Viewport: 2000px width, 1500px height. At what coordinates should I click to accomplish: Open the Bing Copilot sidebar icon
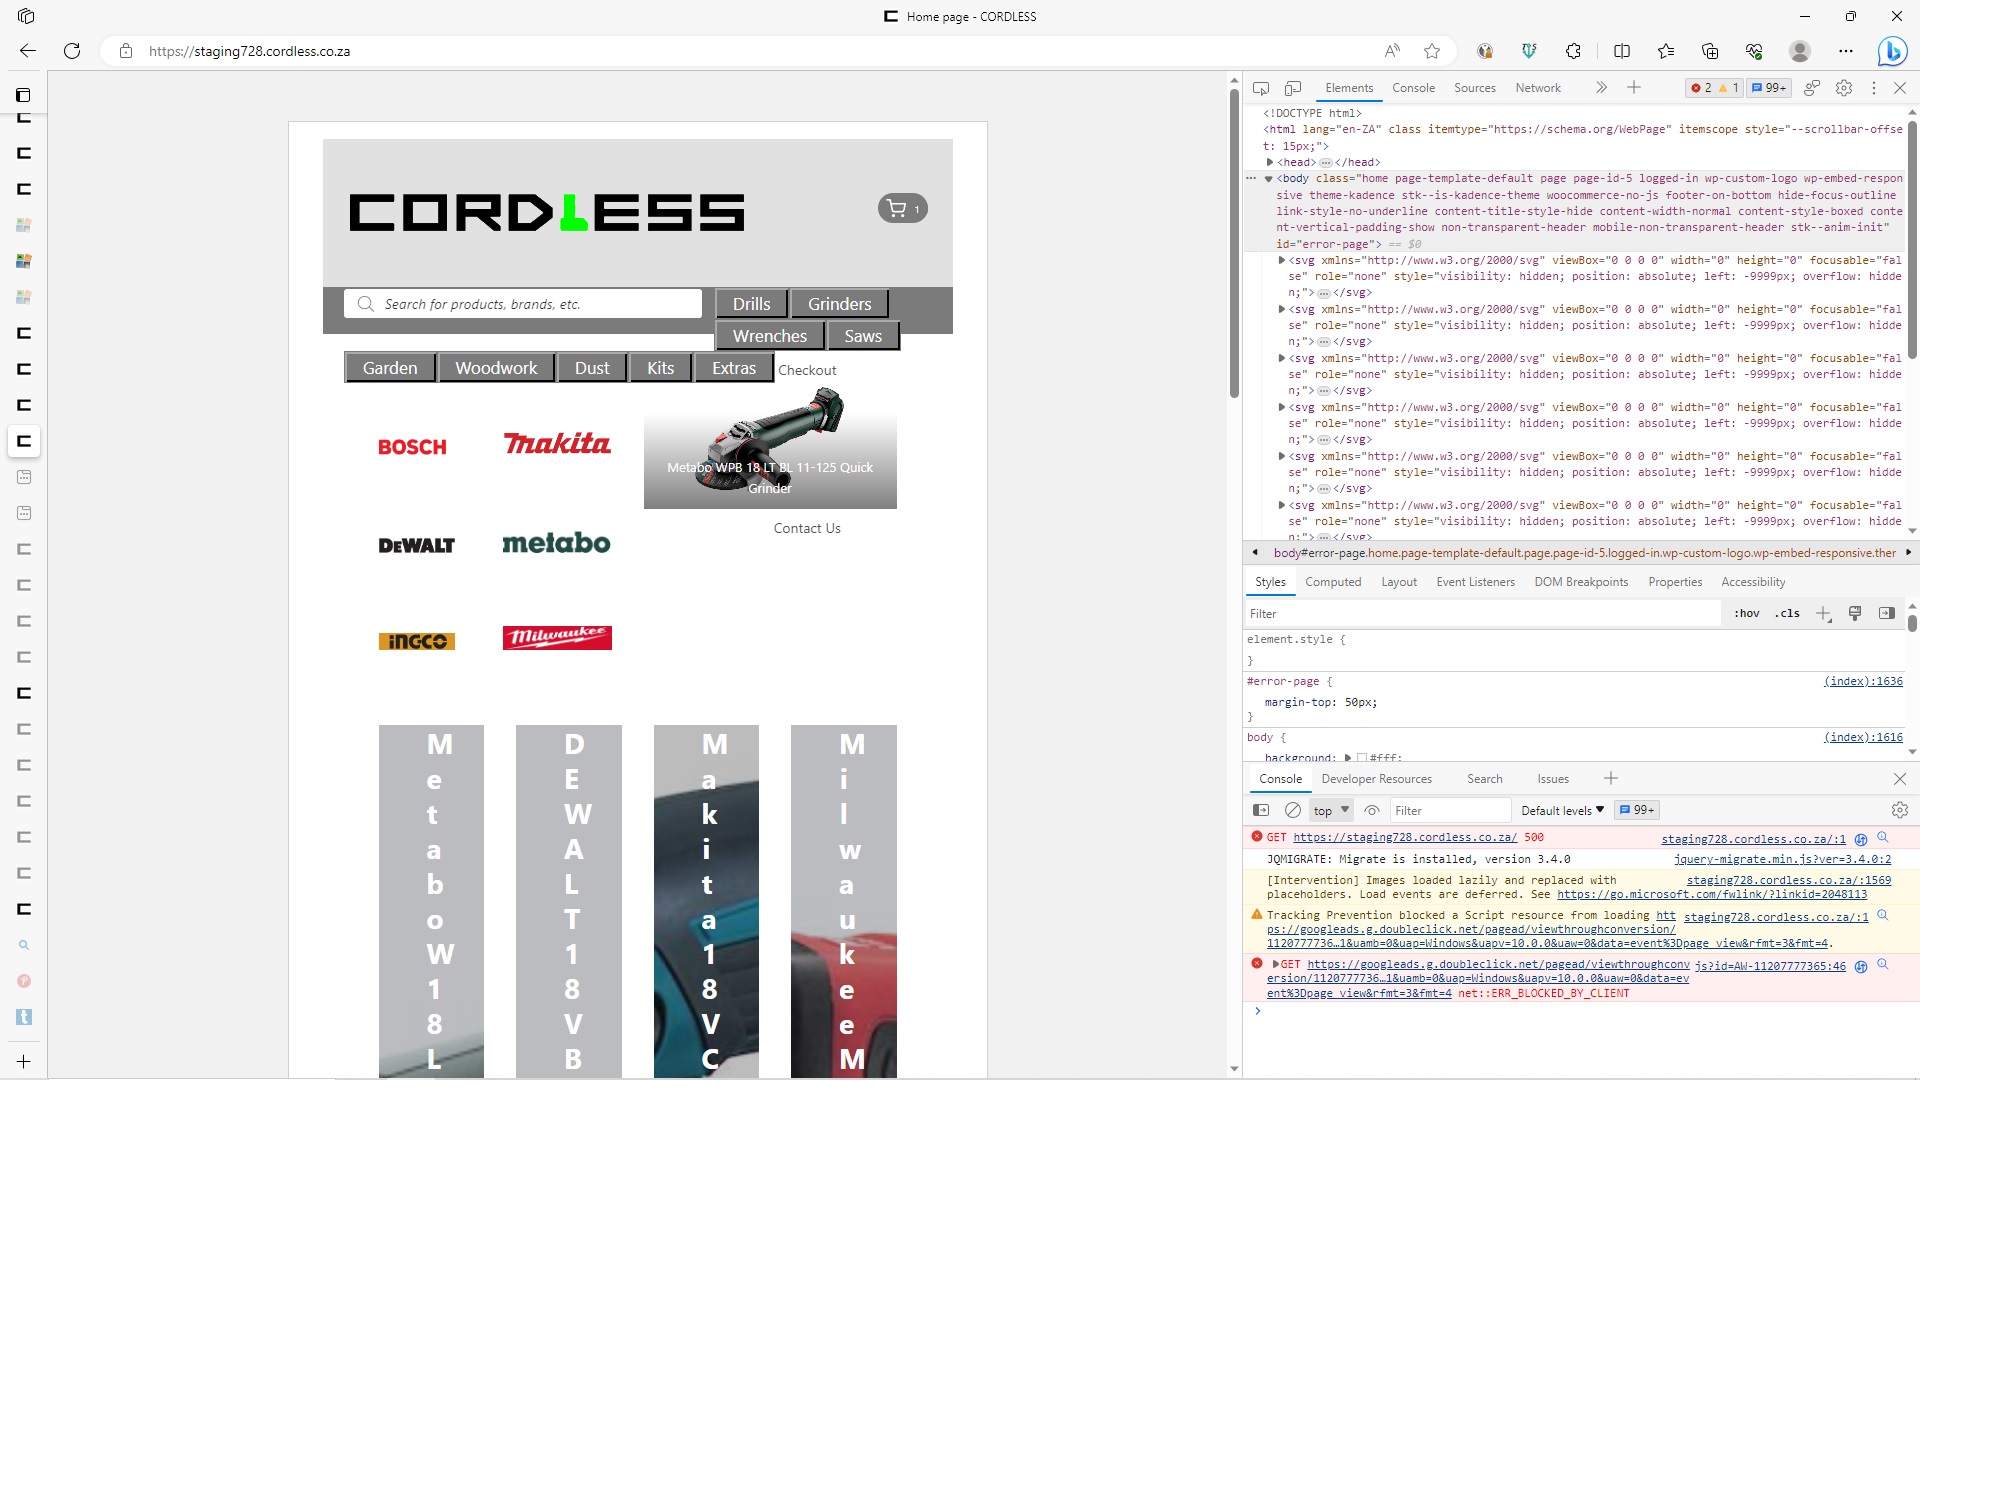(x=1892, y=51)
